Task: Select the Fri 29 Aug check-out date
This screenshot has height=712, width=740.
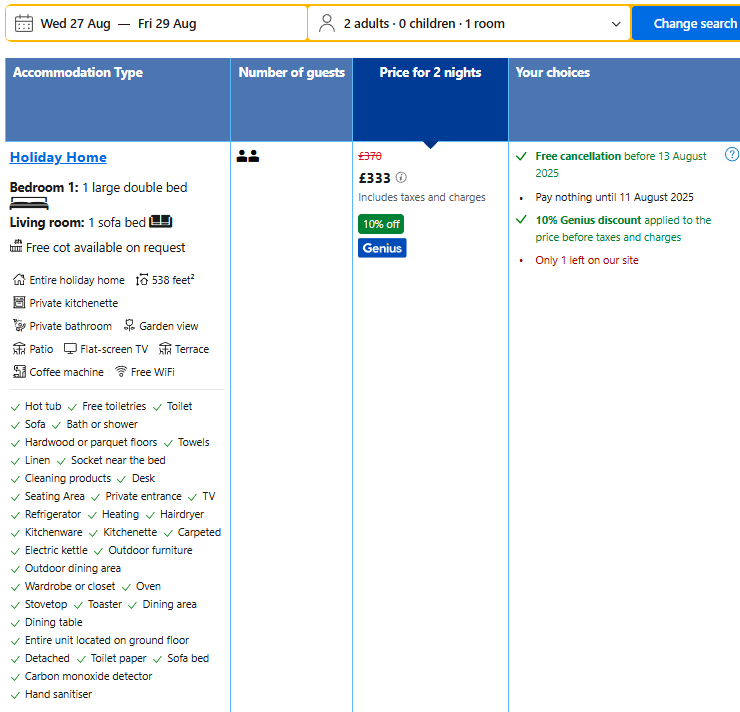Action: tap(167, 24)
